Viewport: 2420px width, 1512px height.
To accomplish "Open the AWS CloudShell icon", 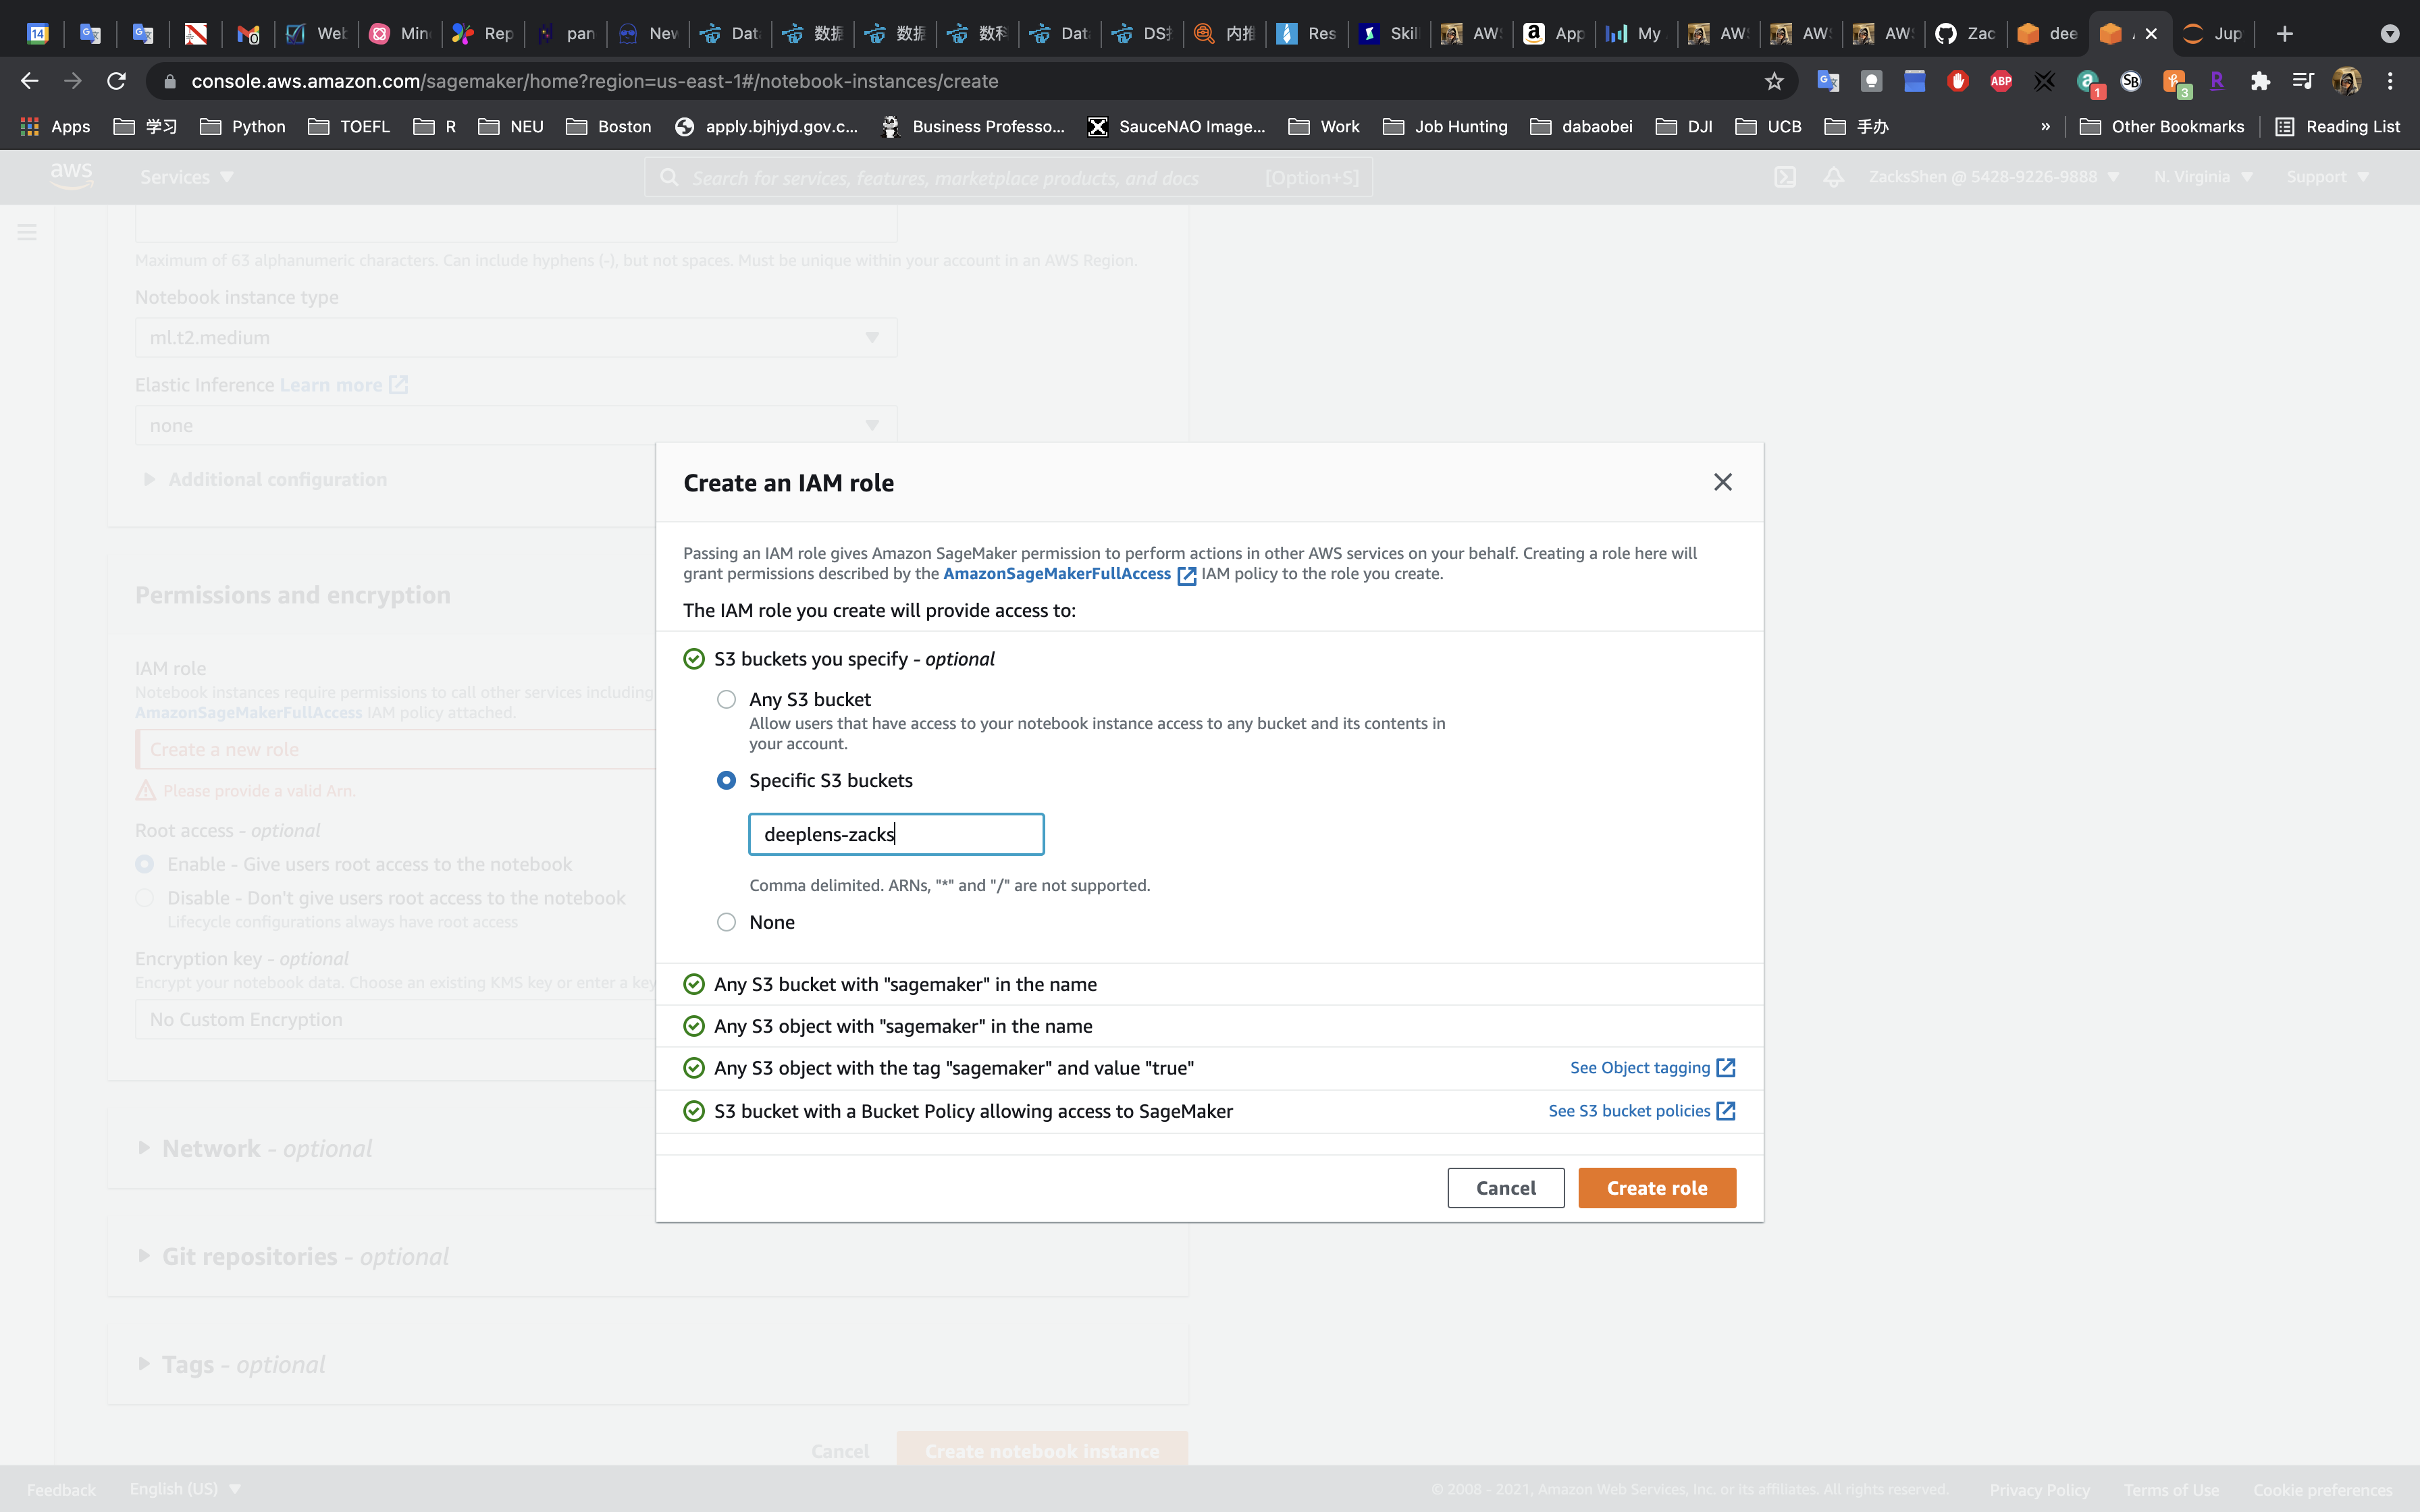I will coord(1785,177).
